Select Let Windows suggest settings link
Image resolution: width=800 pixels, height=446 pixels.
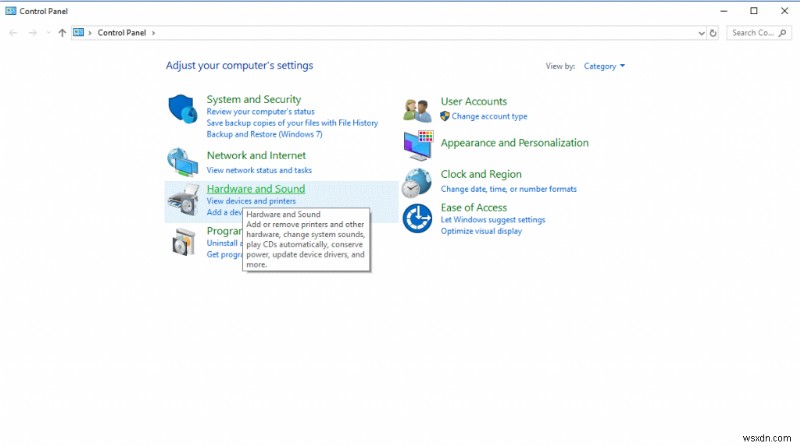pos(493,220)
